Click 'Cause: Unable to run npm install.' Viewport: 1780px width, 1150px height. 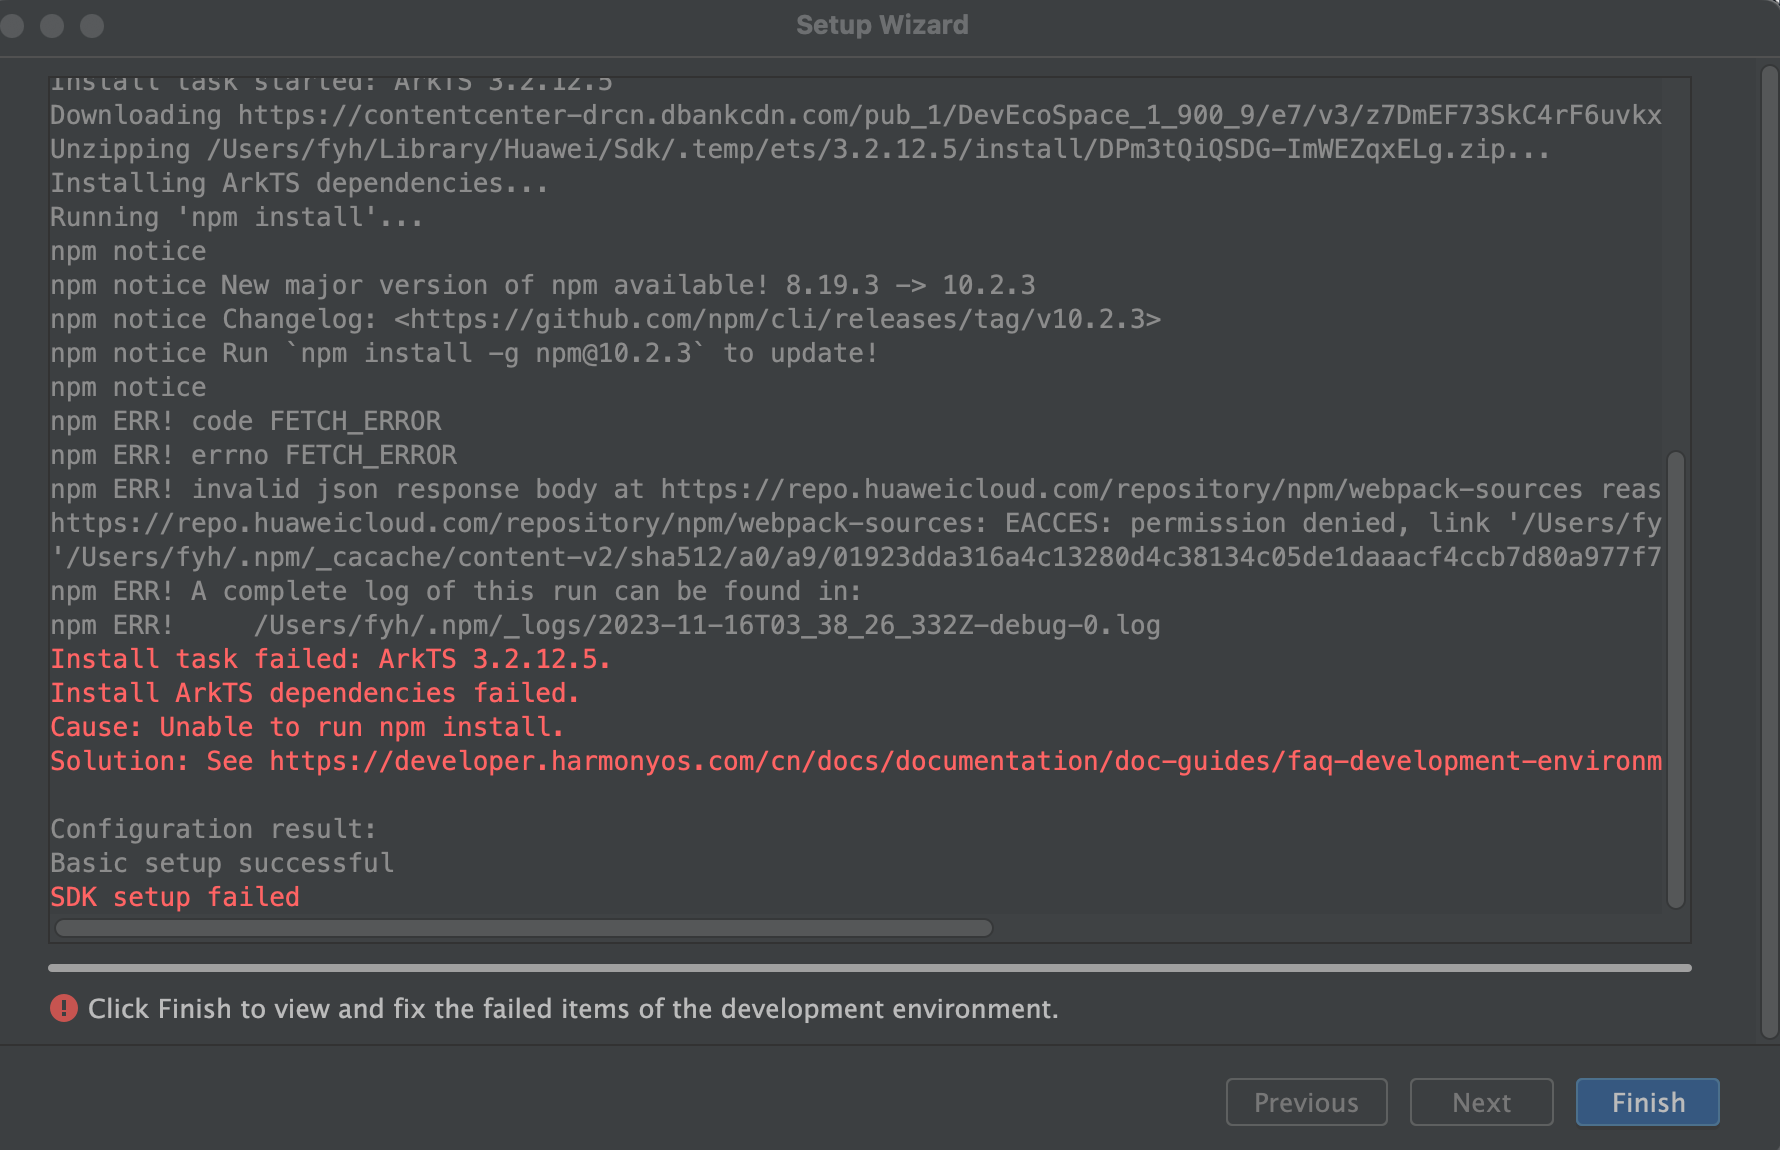click(307, 727)
